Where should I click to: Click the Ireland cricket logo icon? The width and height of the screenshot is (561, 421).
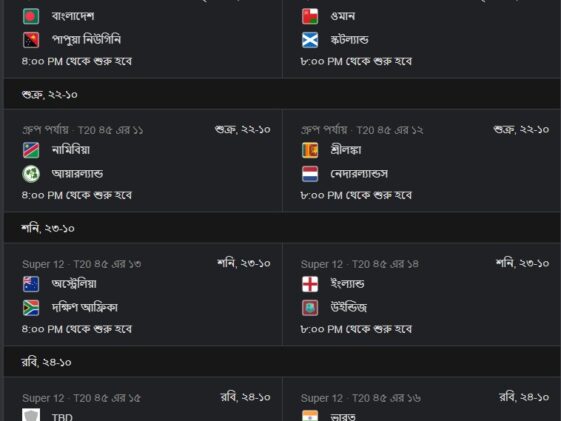(x=31, y=174)
